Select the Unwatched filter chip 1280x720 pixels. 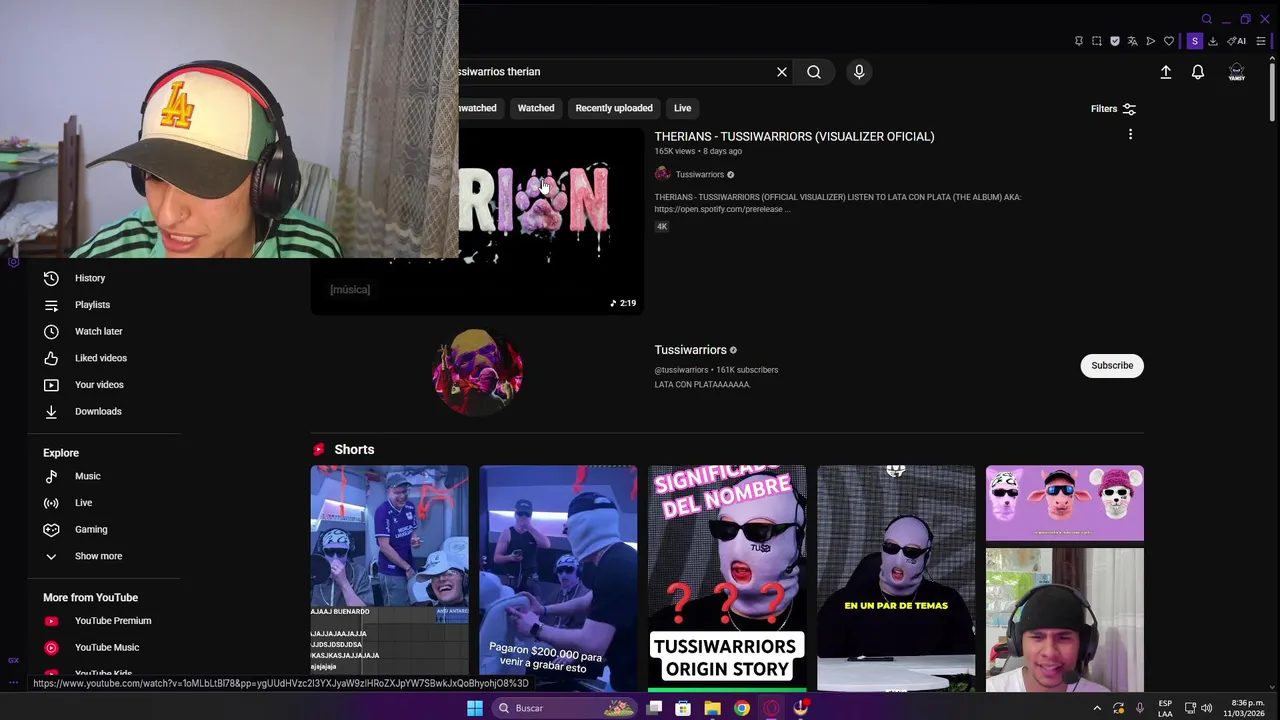[479, 108]
